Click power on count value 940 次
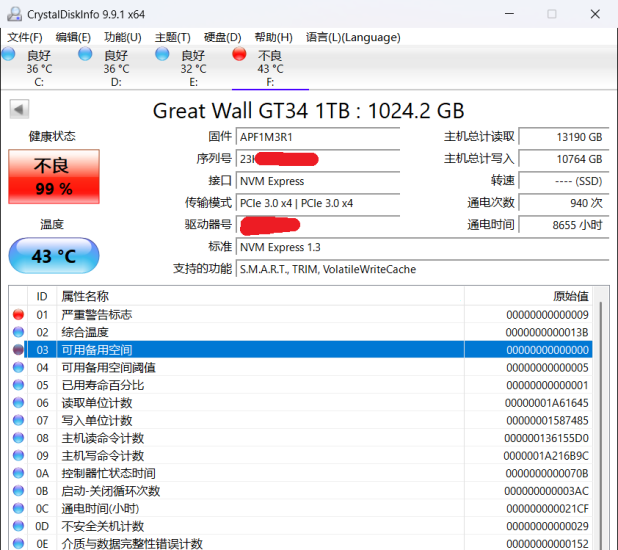The image size is (618, 550). [x=564, y=203]
